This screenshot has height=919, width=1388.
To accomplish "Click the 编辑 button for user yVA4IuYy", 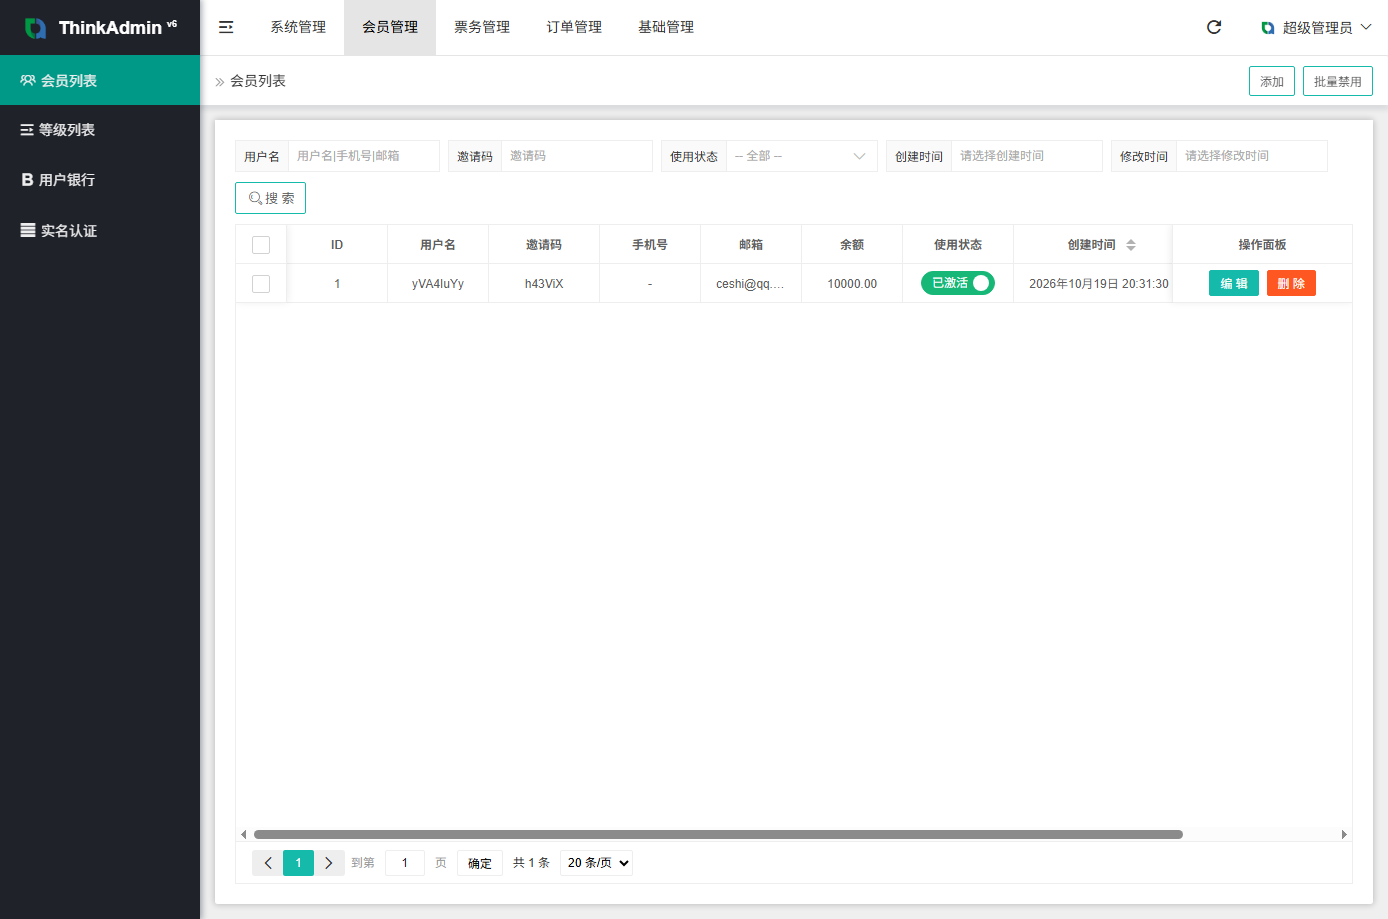I will pyautogui.click(x=1234, y=283).
